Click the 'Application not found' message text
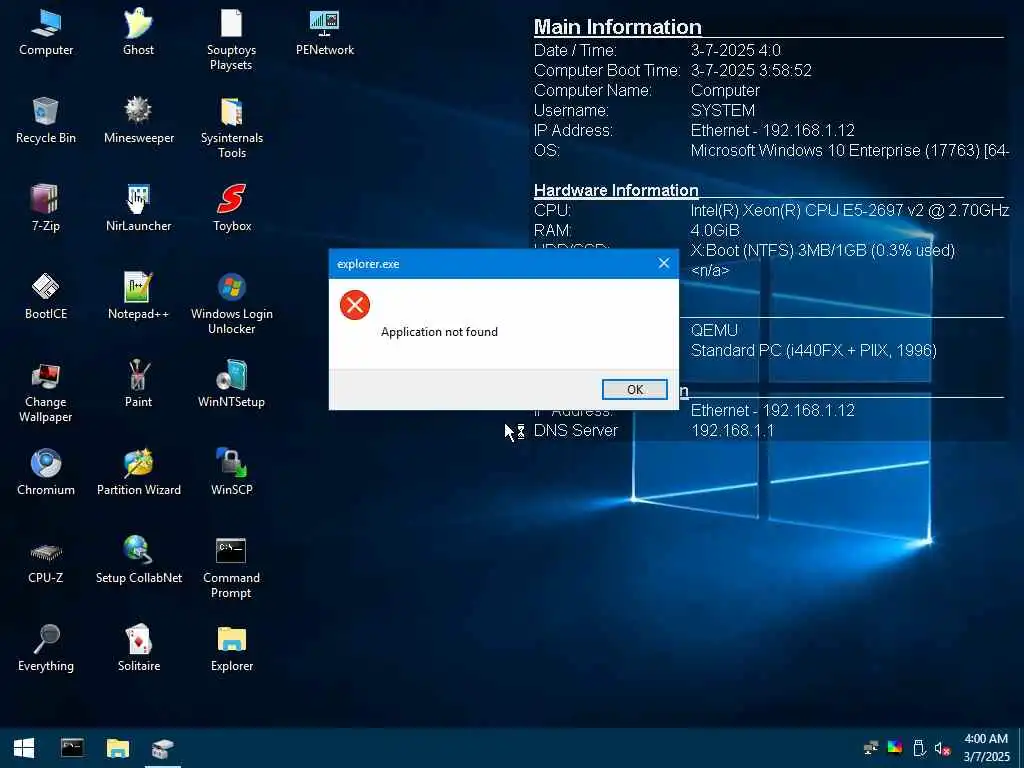 (x=440, y=332)
